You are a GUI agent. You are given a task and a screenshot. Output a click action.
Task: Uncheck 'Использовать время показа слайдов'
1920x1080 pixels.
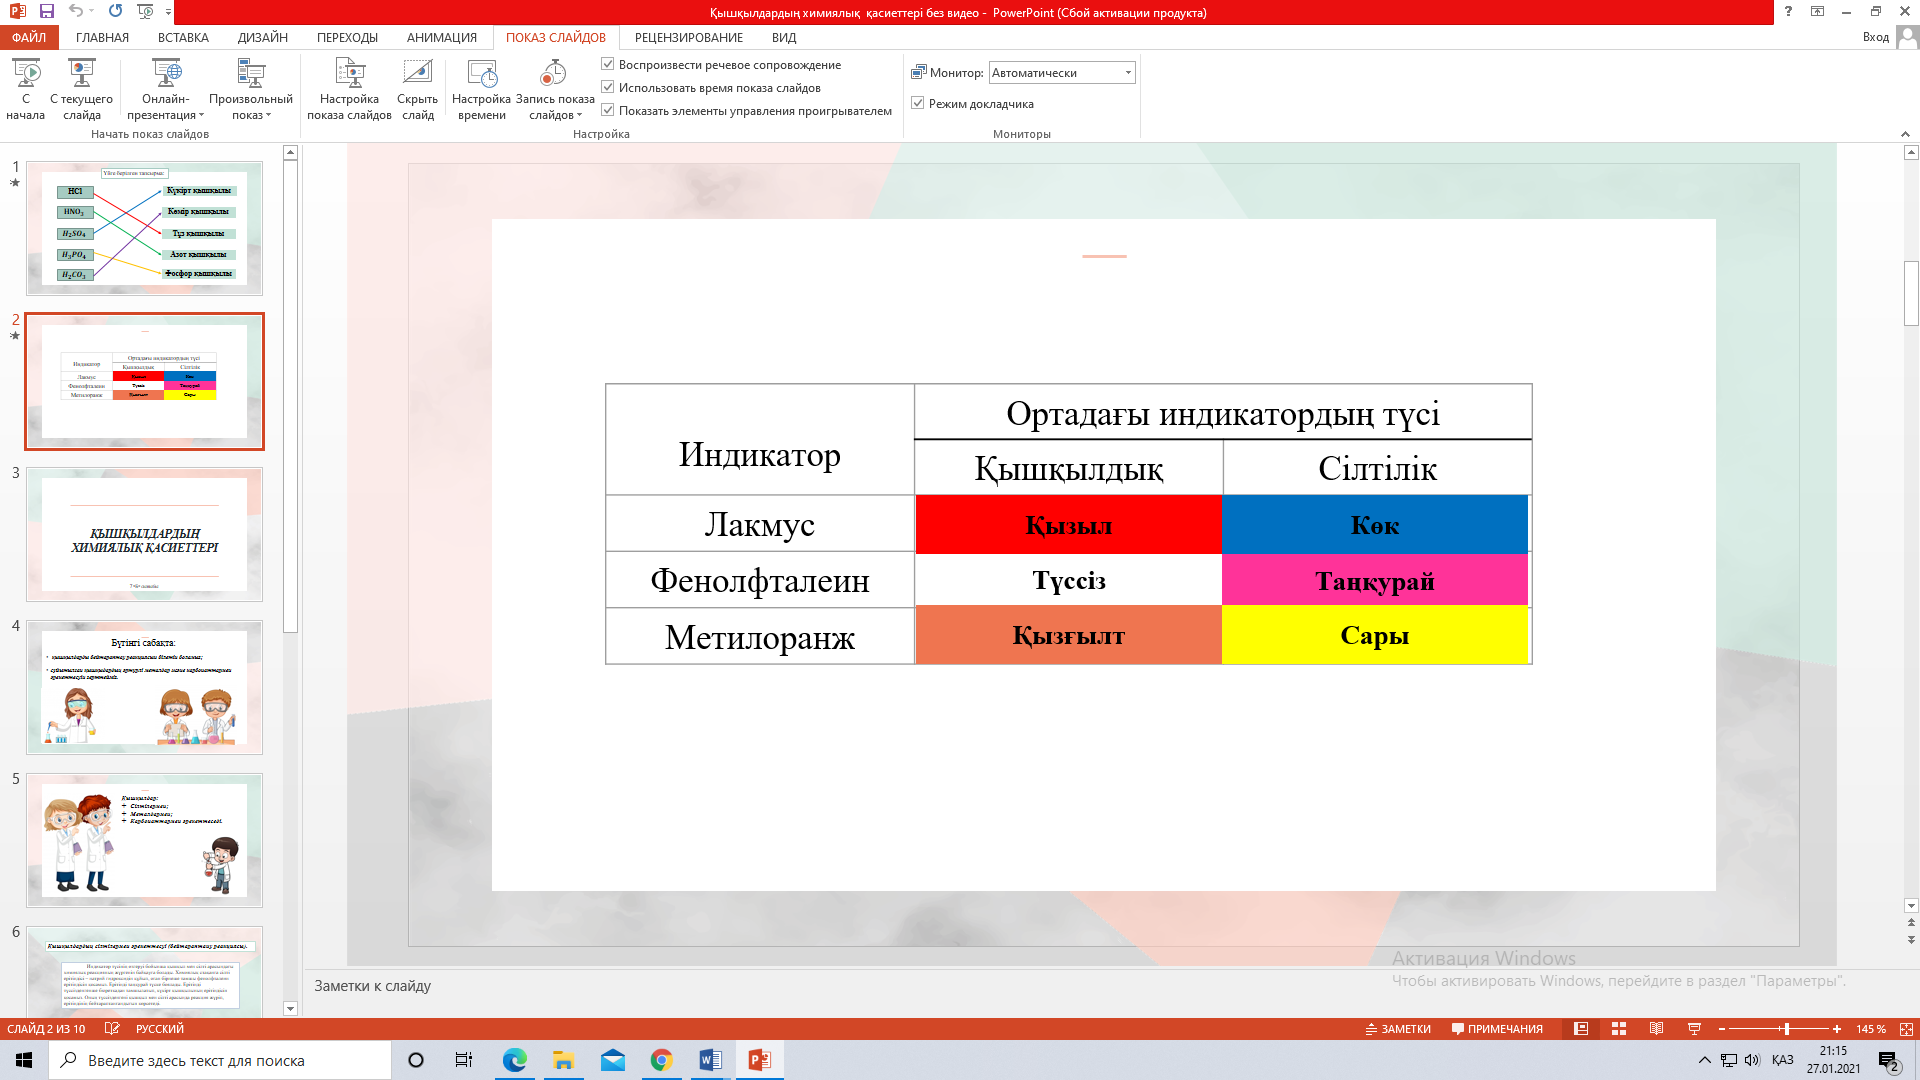(607, 87)
